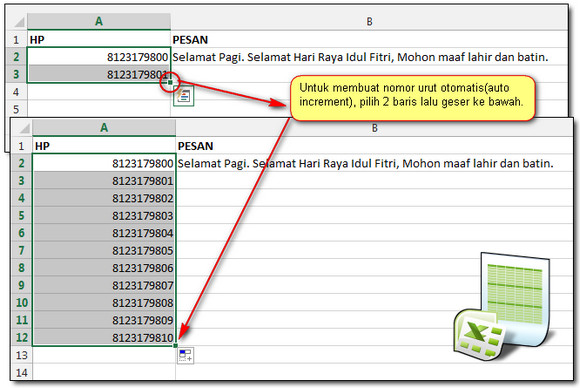Select row 9 header
Image resolution: width=580 pixels, height=388 pixels.
point(21,285)
